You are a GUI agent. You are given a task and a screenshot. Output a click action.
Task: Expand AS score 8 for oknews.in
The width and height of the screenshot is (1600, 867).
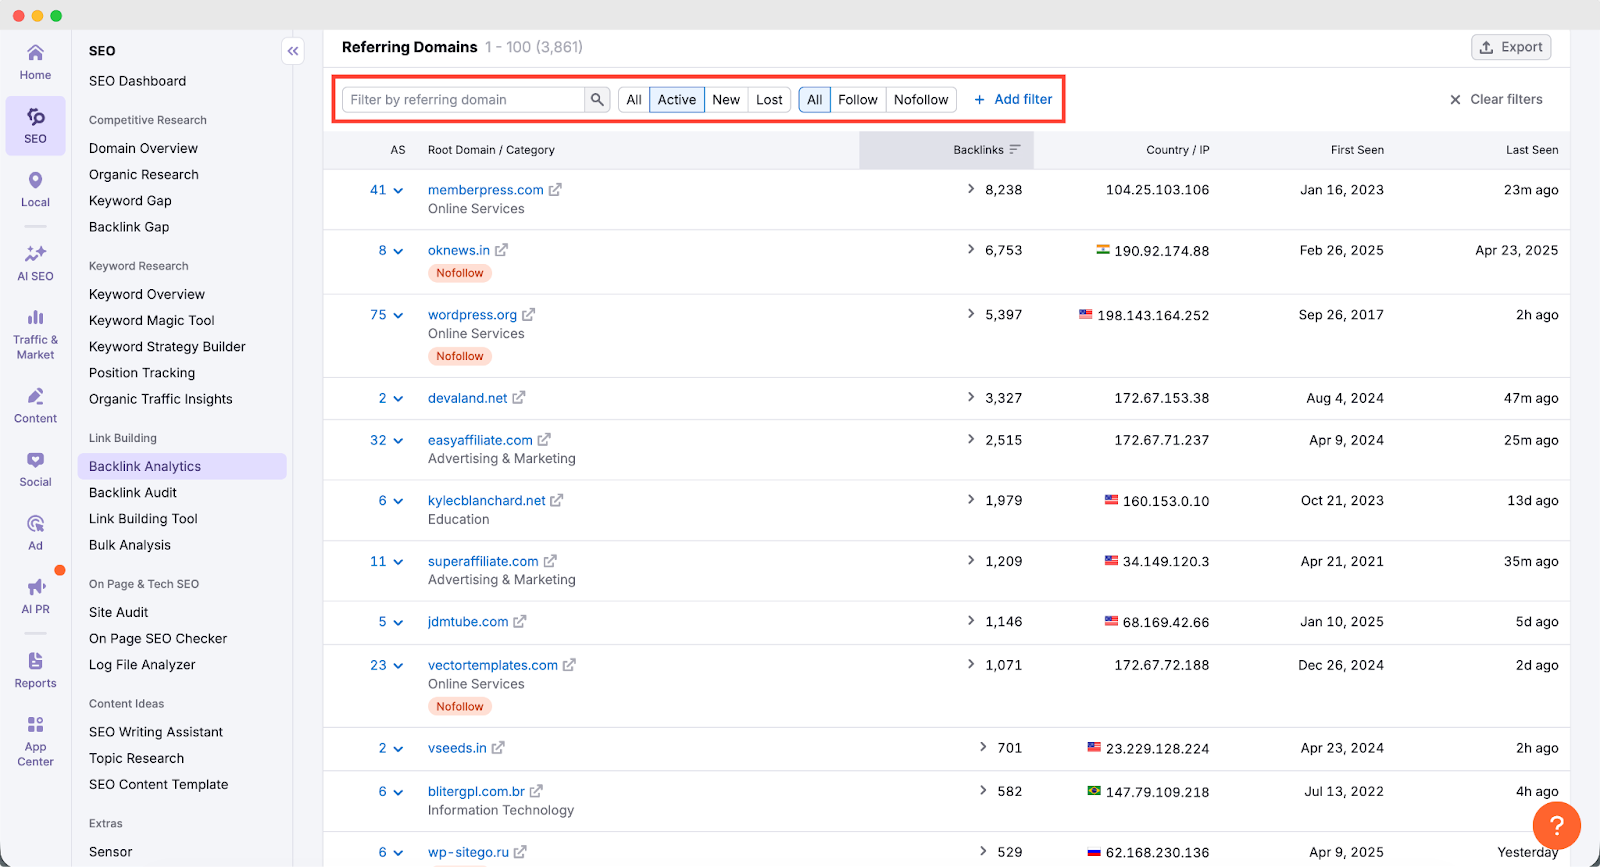(x=390, y=251)
